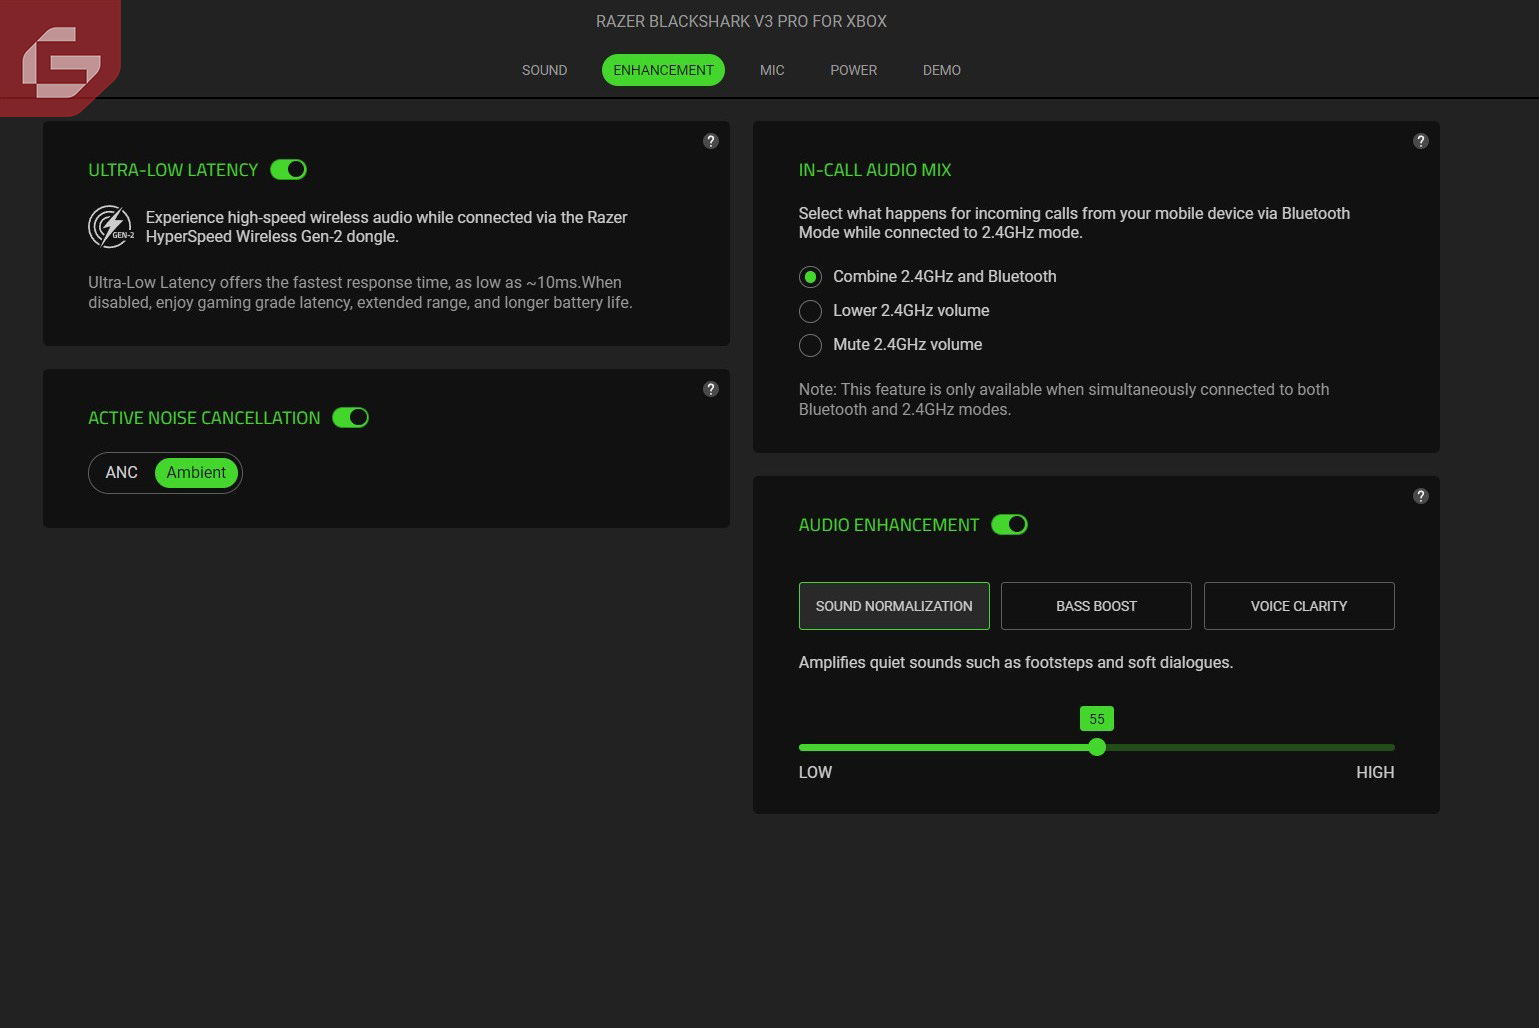Click the 'Amplifies quiet sounds' description text
This screenshot has width=1539, height=1028.
(x=1016, y=662)
